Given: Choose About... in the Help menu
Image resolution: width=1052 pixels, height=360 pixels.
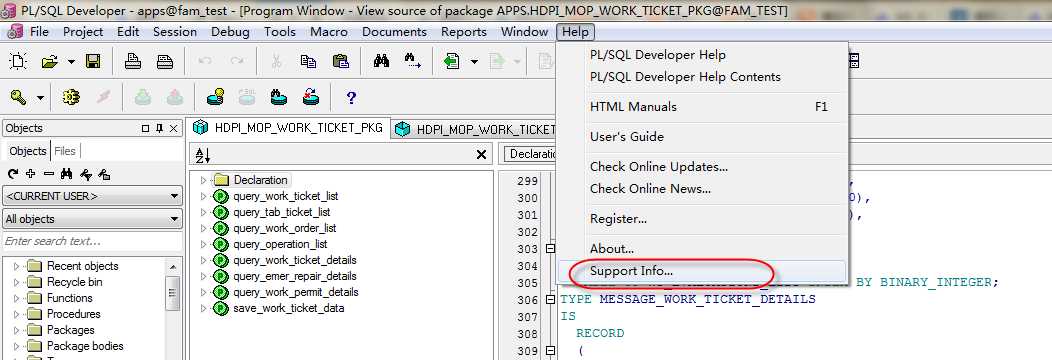Looking at the screenshot, I should [702, 249].
